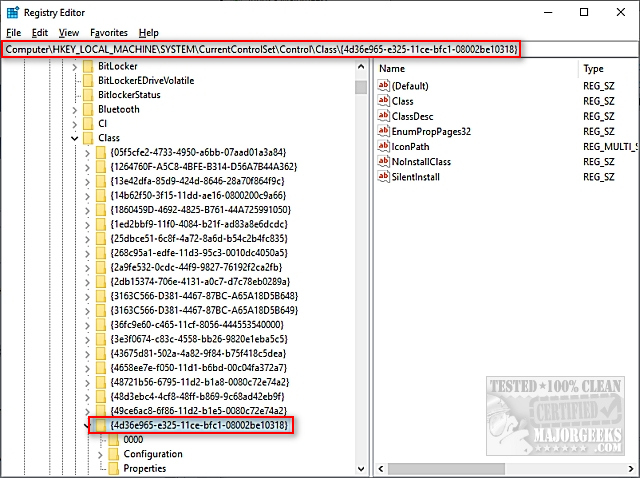Expand the {43675d81-502a-4a82-9f84-b75f418c5dea} key
Viewport: 640px width, 478px height.
point(87,354)
